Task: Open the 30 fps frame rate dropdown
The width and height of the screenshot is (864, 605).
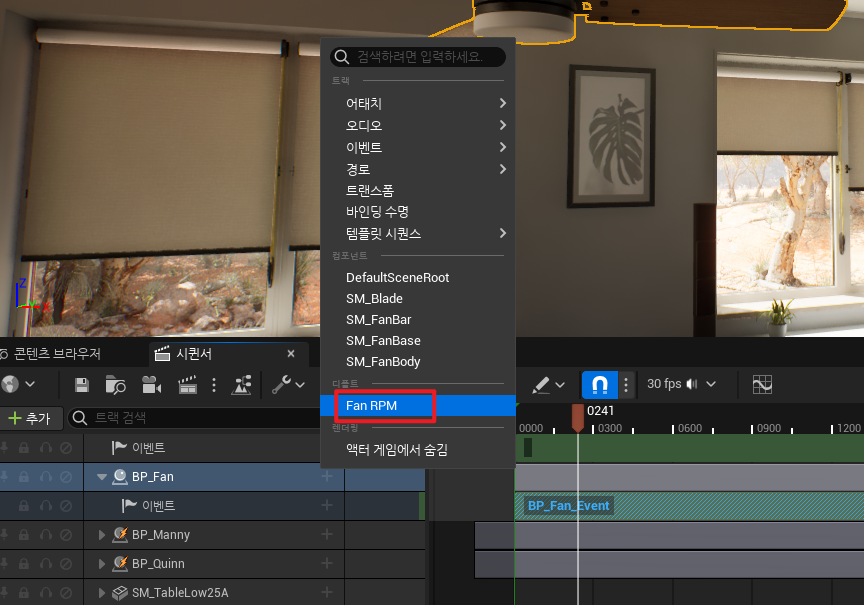Action: pyautogui.click(x=681, y=384)
